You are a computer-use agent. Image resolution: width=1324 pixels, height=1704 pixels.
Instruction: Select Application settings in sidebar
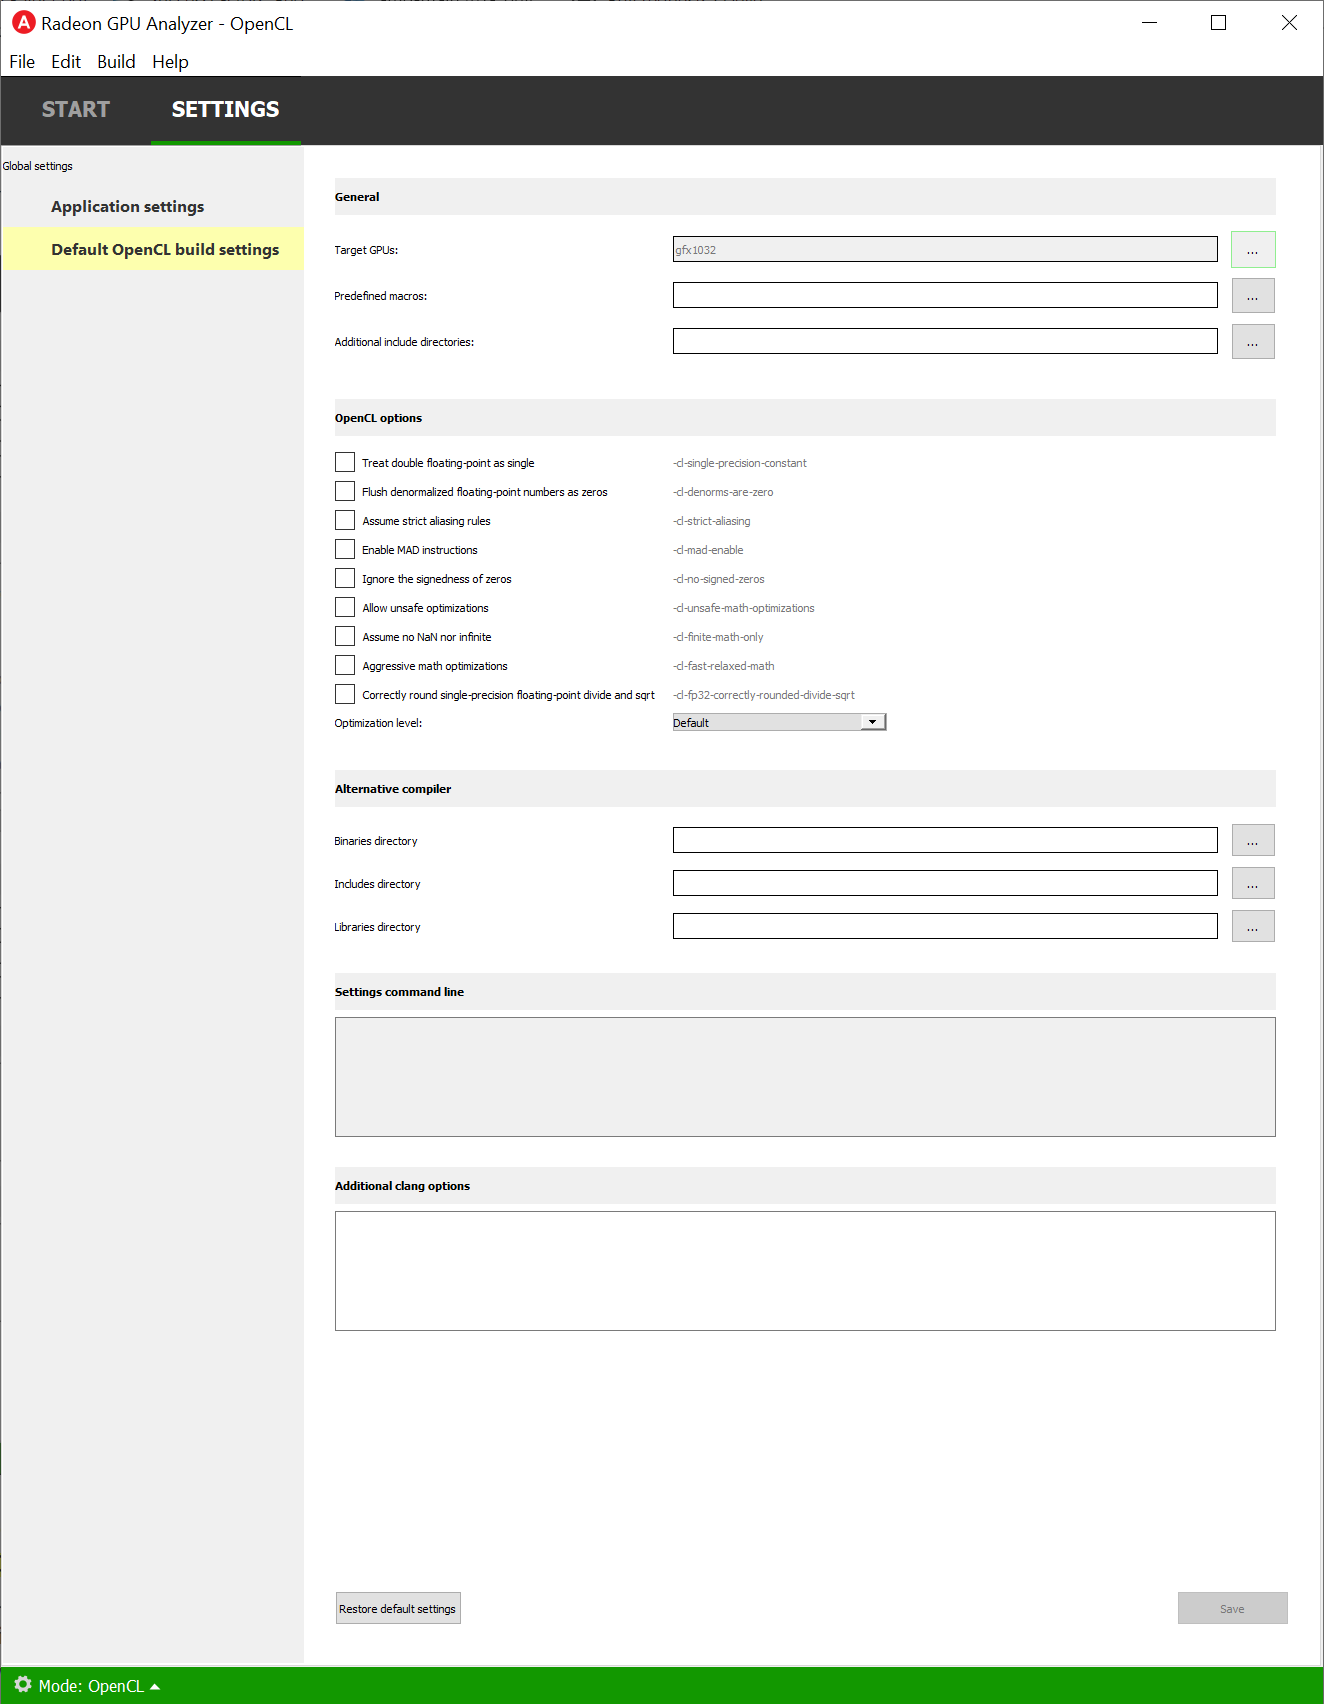[x=127, y=207]
